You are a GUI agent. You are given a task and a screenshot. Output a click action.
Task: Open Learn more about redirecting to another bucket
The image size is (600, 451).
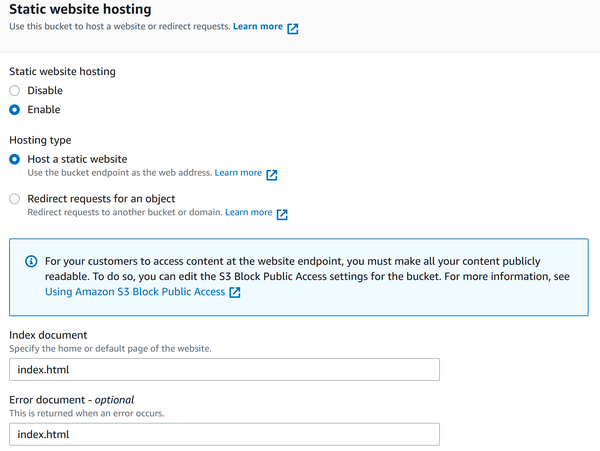point(248,212)
